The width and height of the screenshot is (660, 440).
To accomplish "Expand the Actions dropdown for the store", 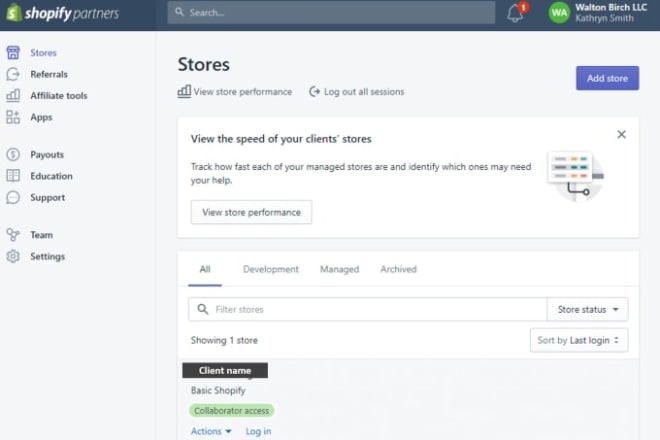I will tap(211, 431).
